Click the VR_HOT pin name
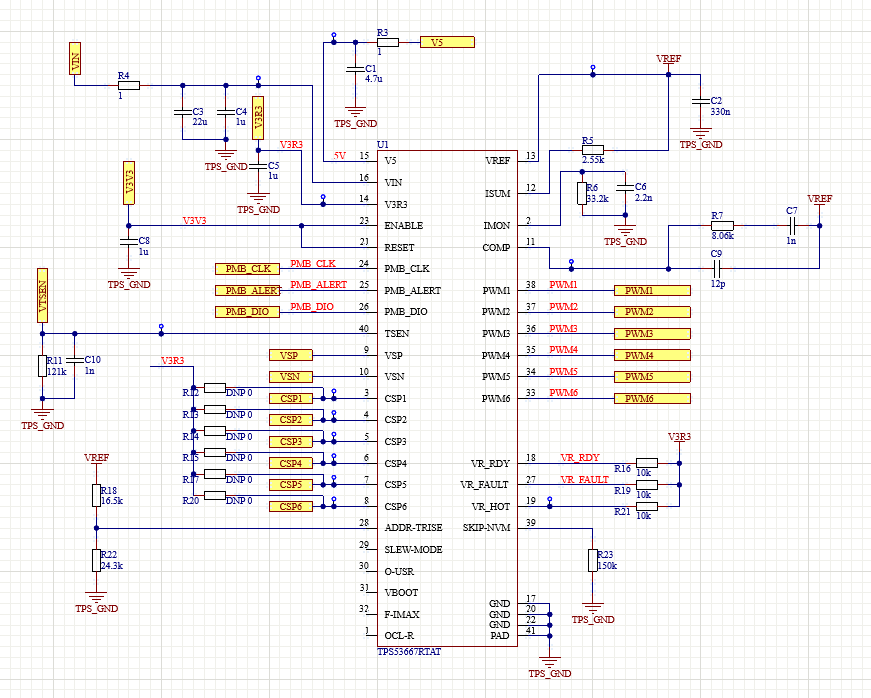The height and width of the screenshot is (698, 871). (490, 506)
